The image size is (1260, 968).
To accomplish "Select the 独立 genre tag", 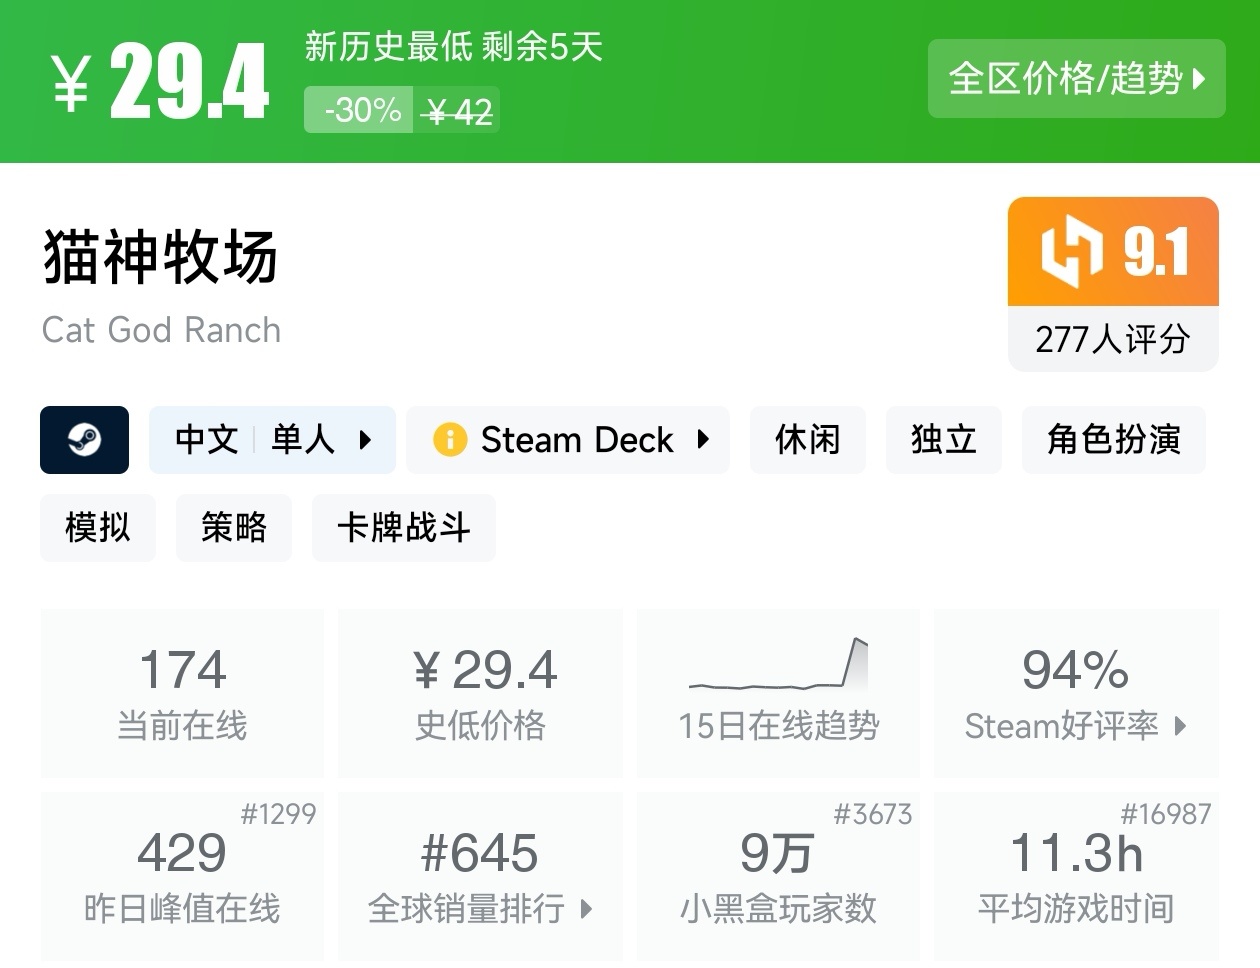I will pos(943,440).
